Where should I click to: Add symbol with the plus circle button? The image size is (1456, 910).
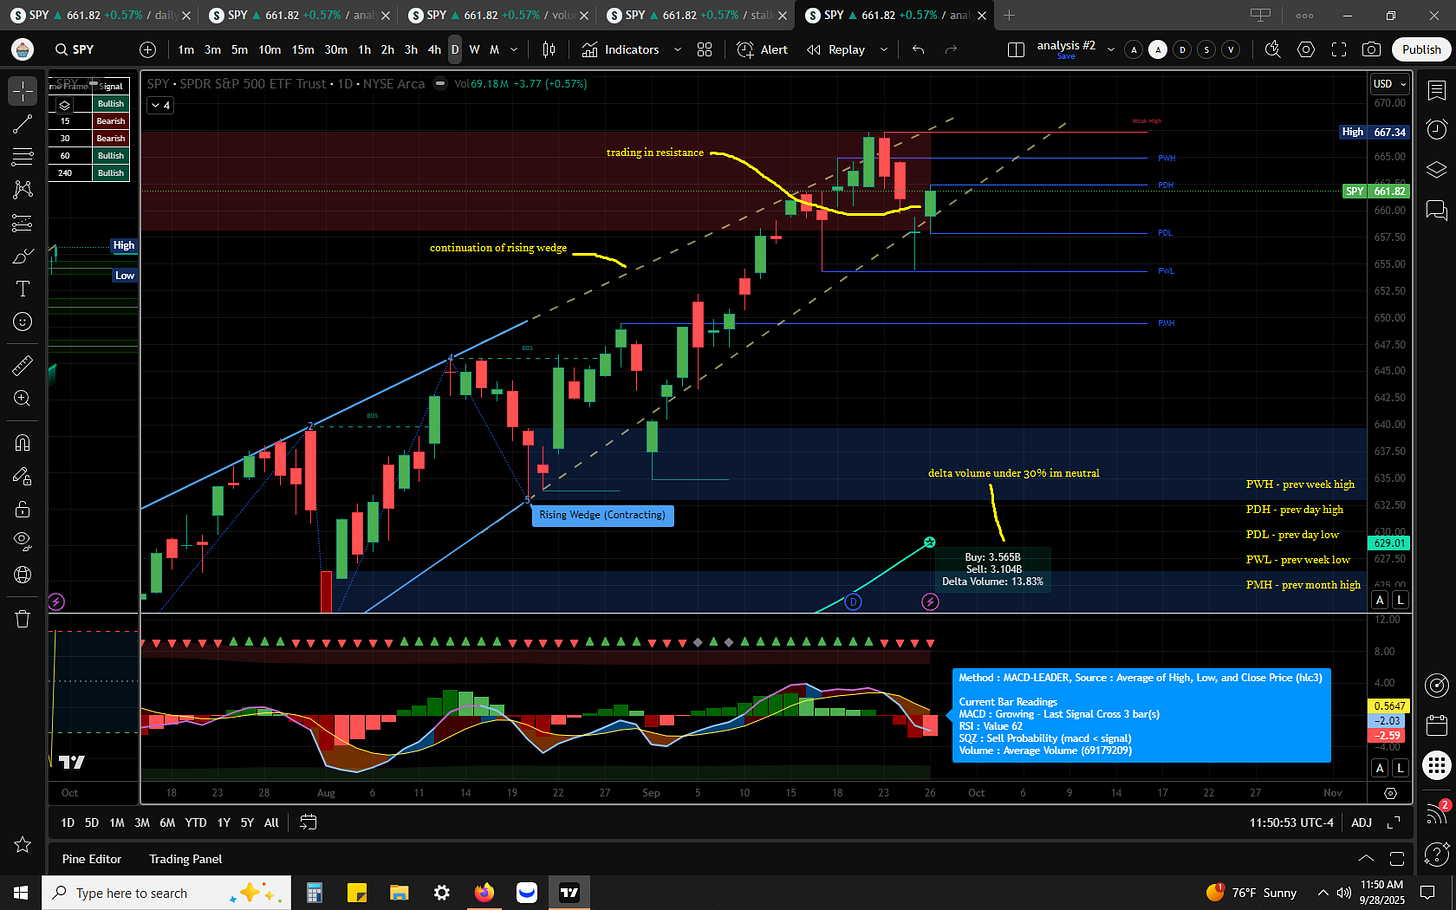pos(148,49)
